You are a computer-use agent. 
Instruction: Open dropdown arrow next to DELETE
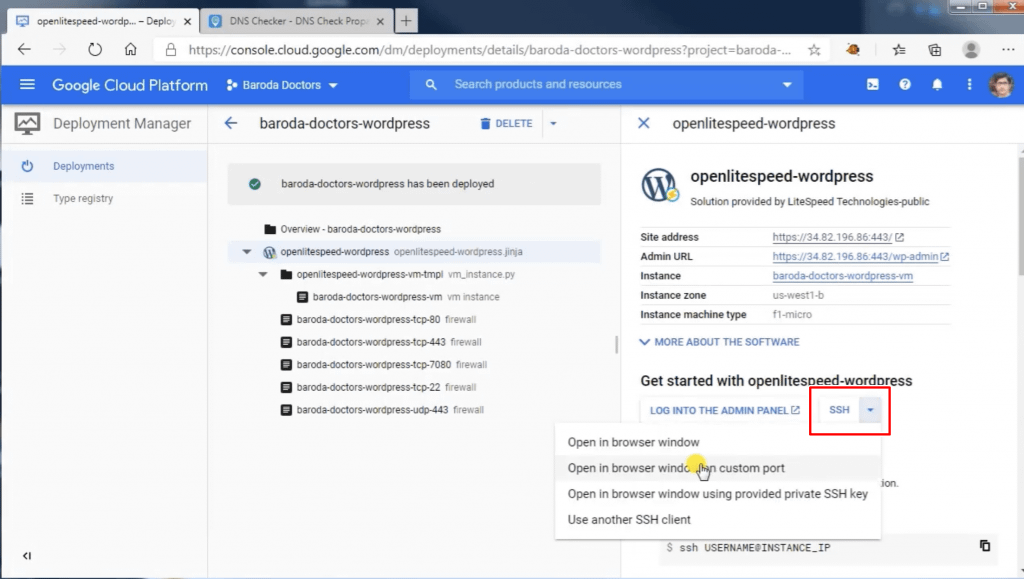(x=553, y=123)
